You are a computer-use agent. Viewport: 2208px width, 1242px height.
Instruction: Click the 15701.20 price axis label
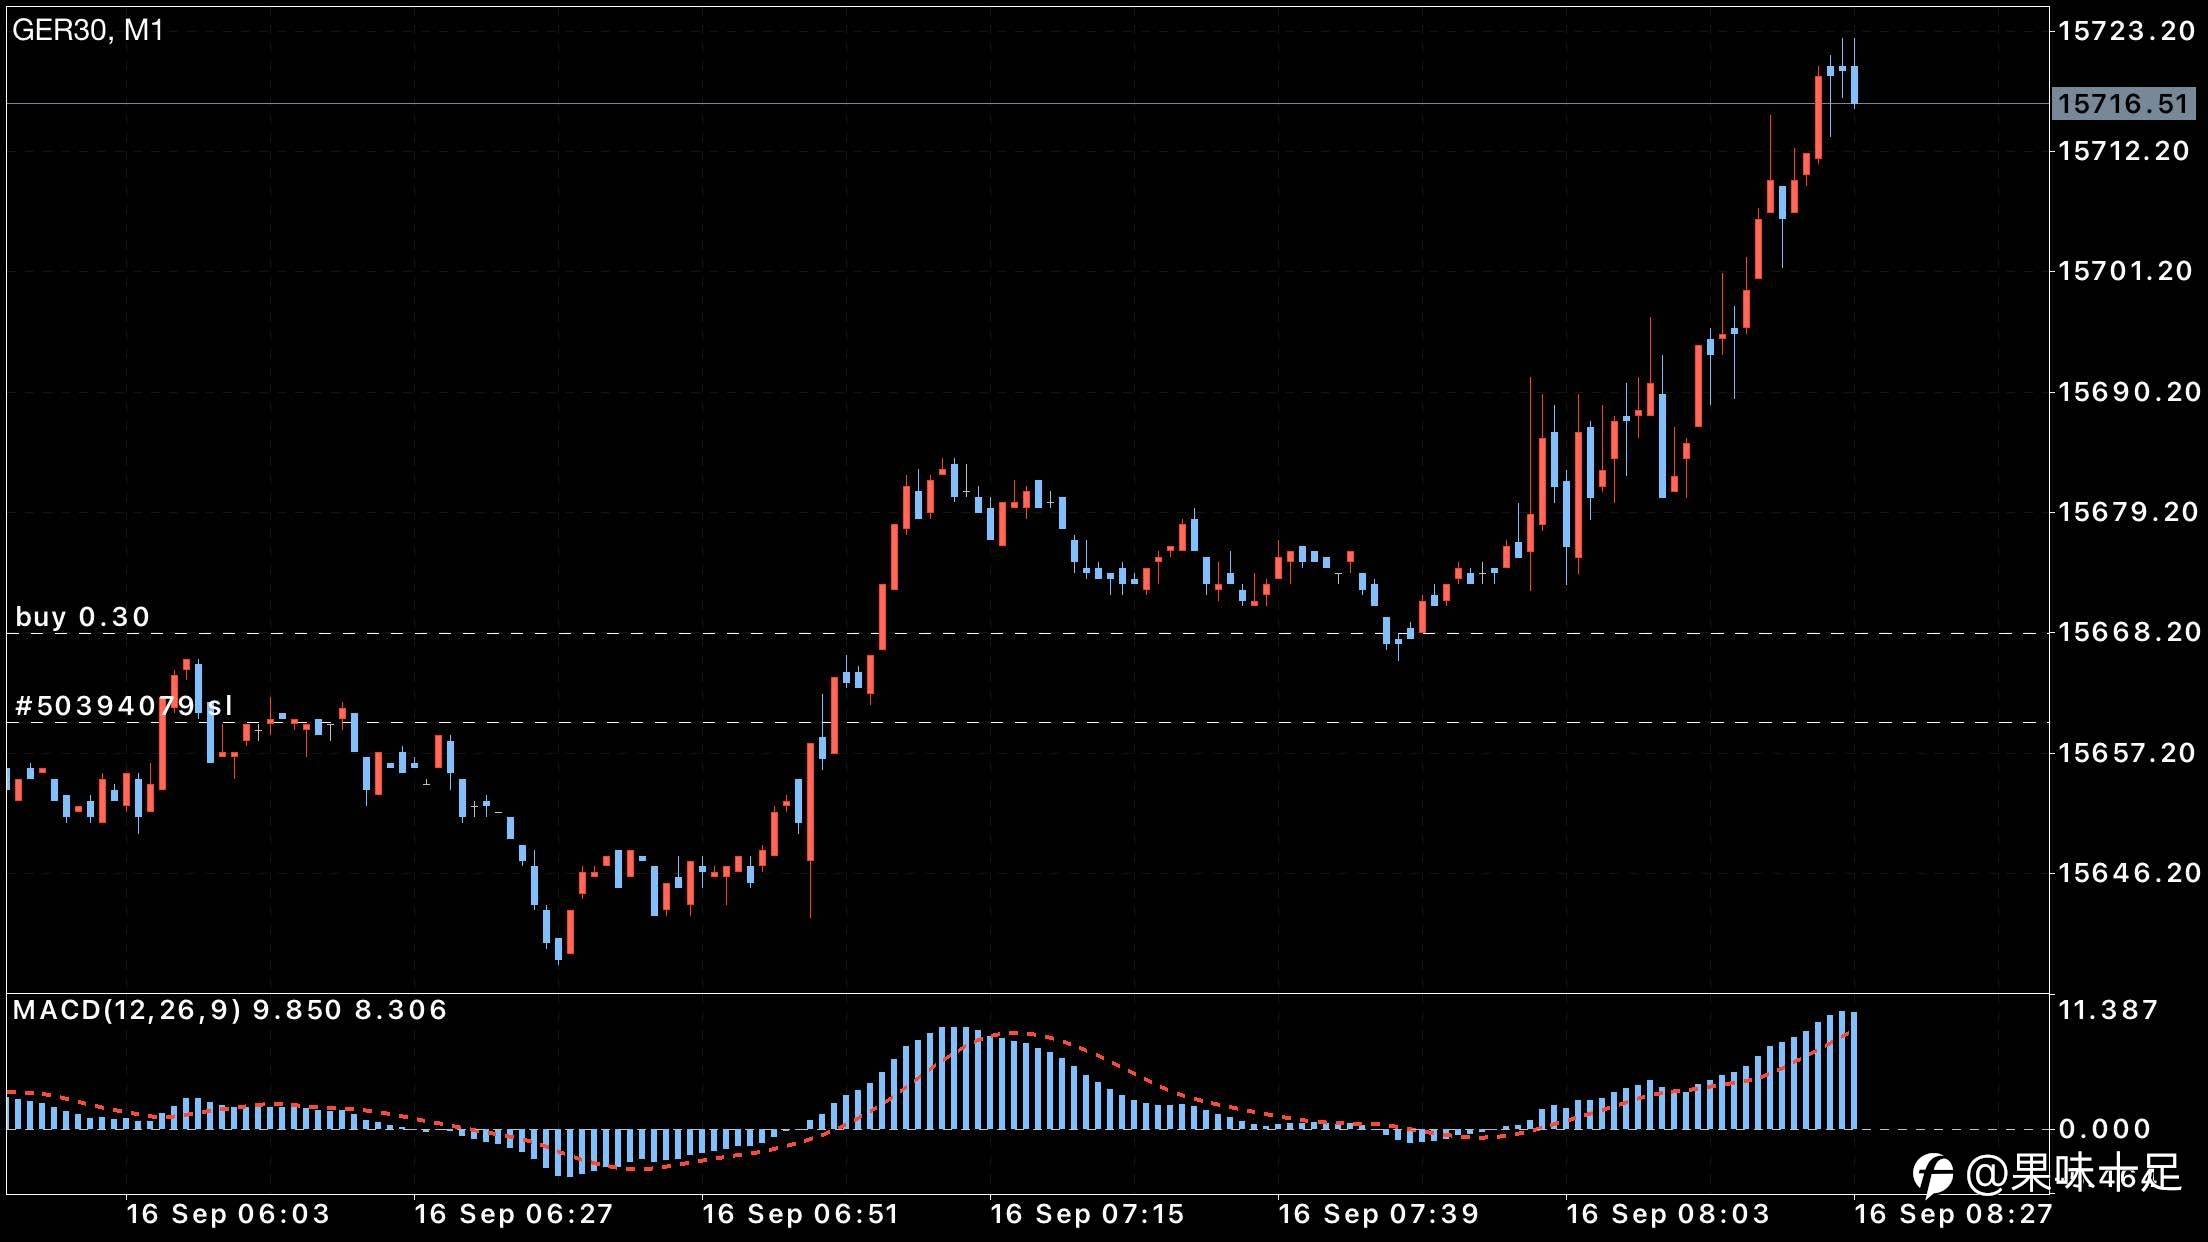click(2124, 271)
